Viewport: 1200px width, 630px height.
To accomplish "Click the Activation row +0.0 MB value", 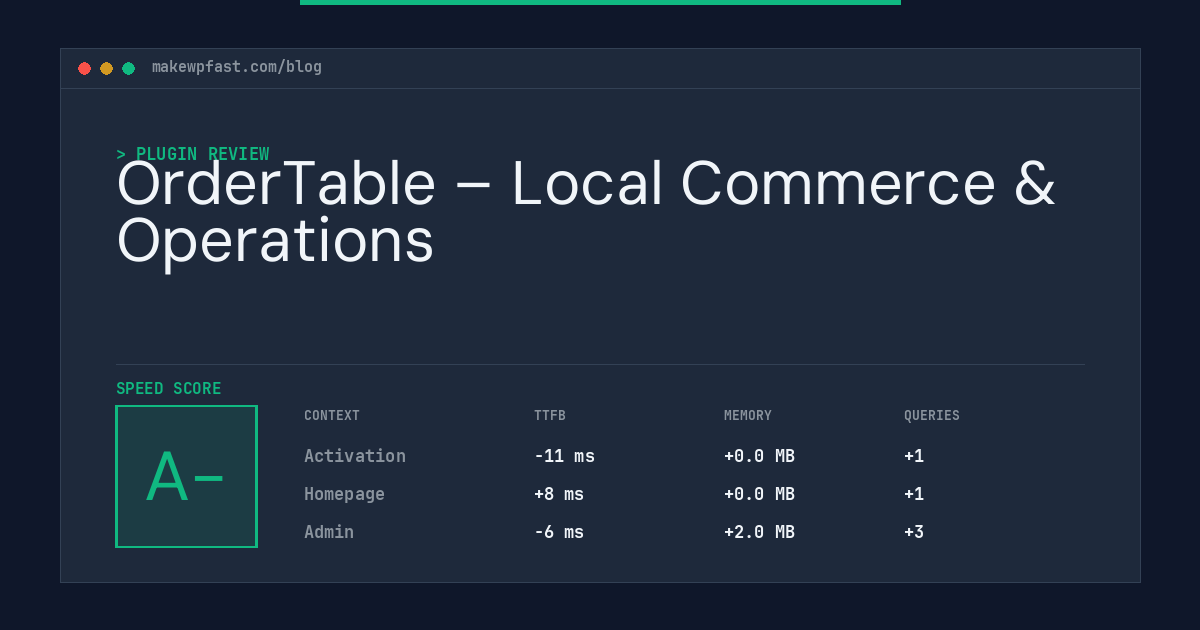I will click(760, 456).
